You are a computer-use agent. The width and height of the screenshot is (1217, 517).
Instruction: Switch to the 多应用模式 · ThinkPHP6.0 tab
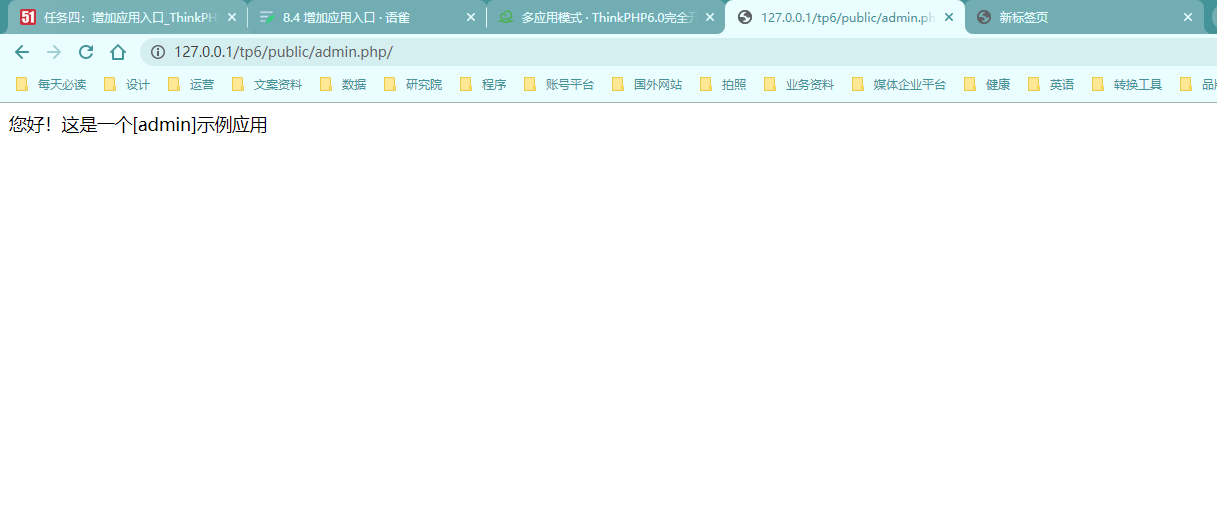pyautogui.click(x=606, y=17)
